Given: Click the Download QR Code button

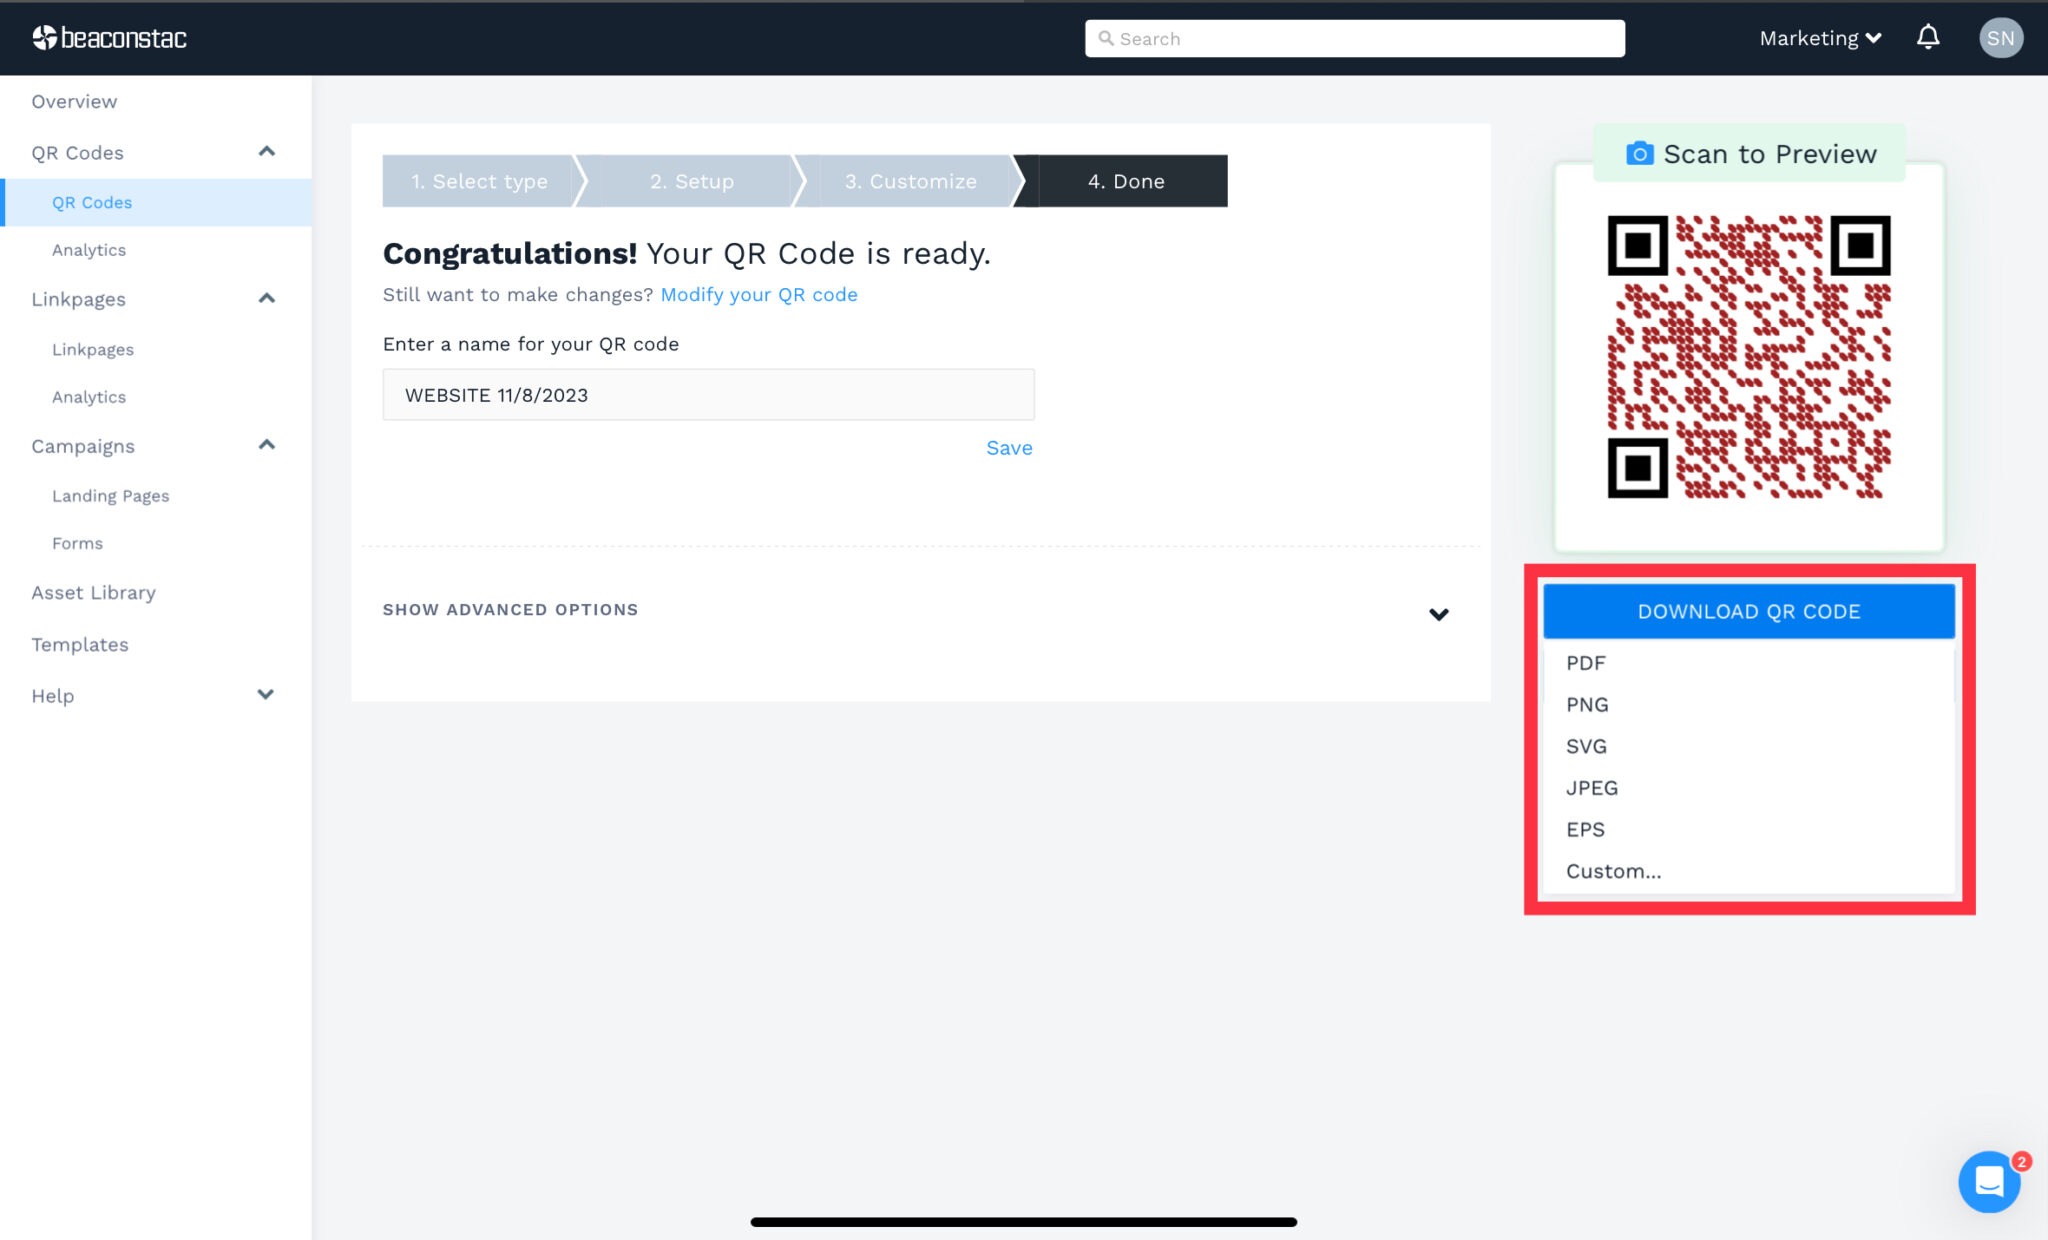Looking at the screenshot, I should [x=1748, y=610].
